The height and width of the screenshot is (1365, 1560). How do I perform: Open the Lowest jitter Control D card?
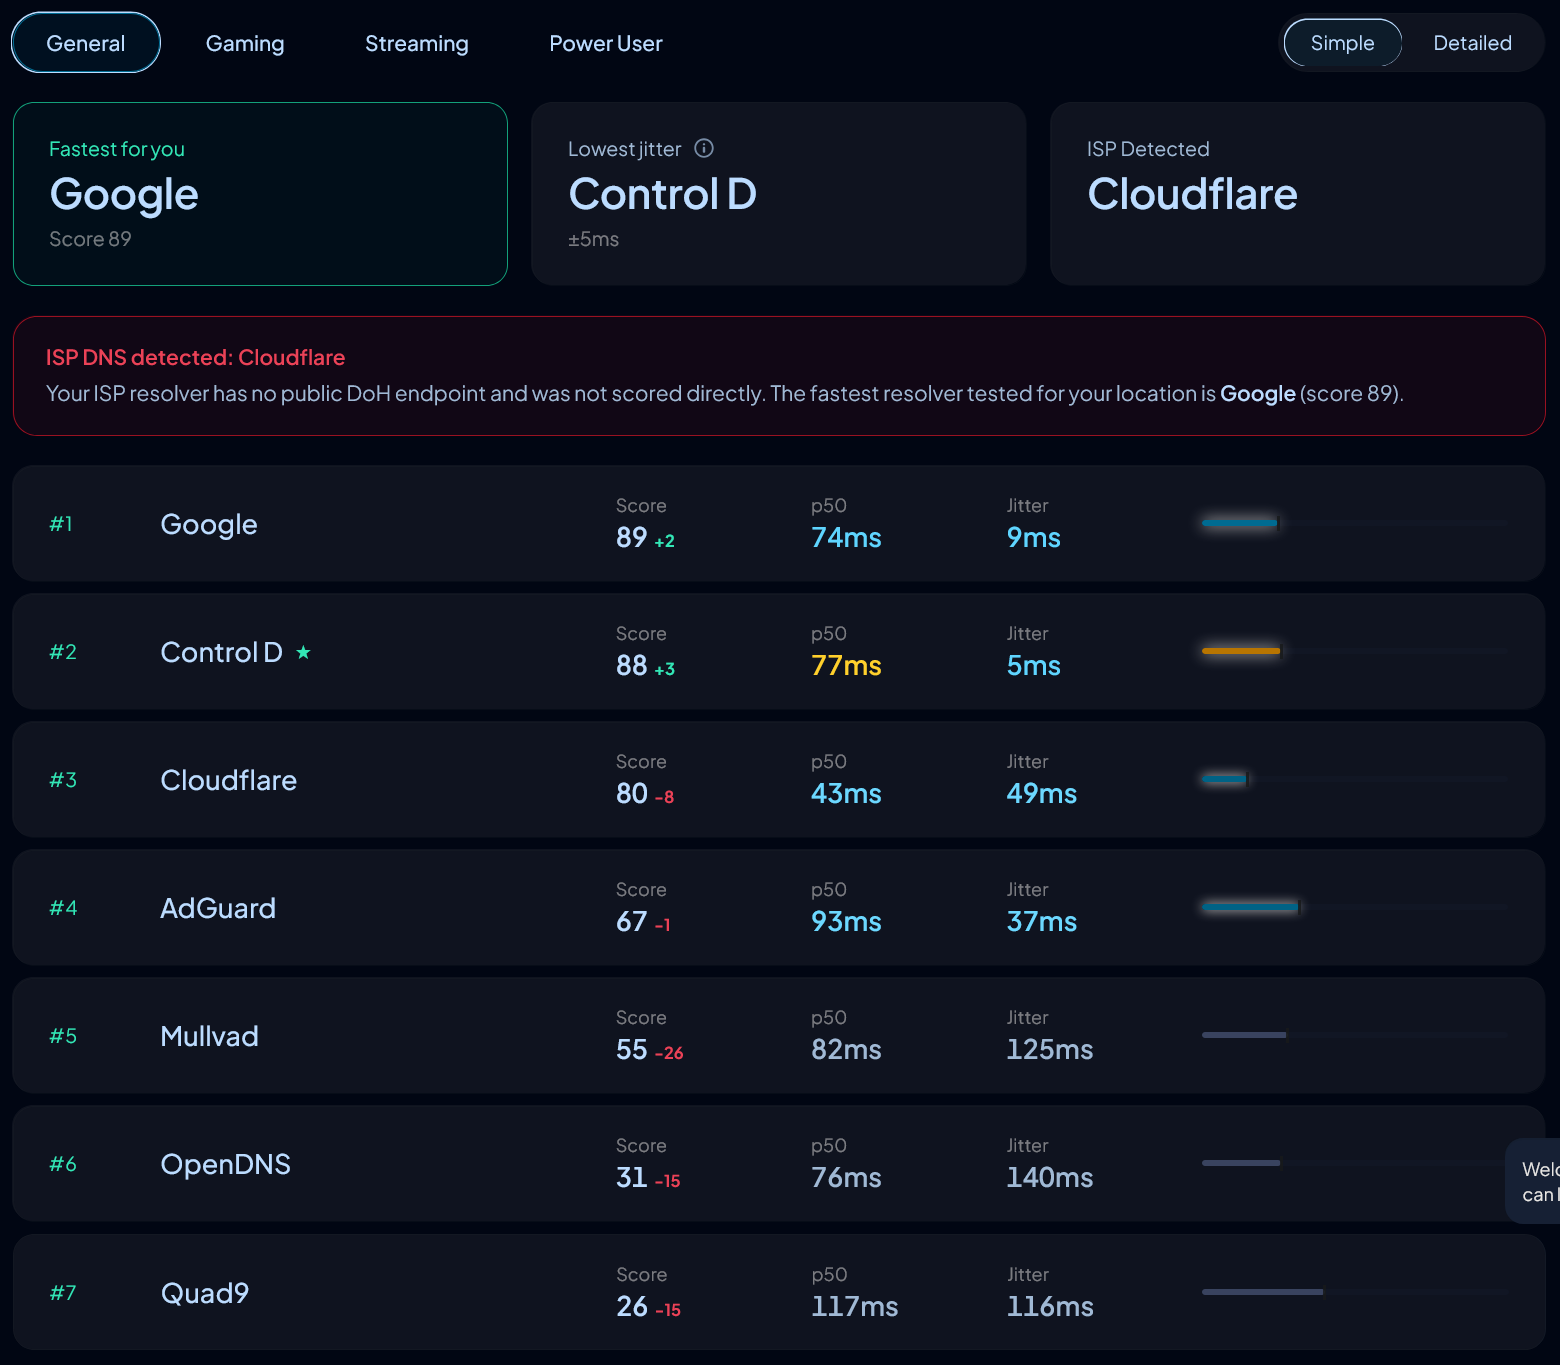779,194
